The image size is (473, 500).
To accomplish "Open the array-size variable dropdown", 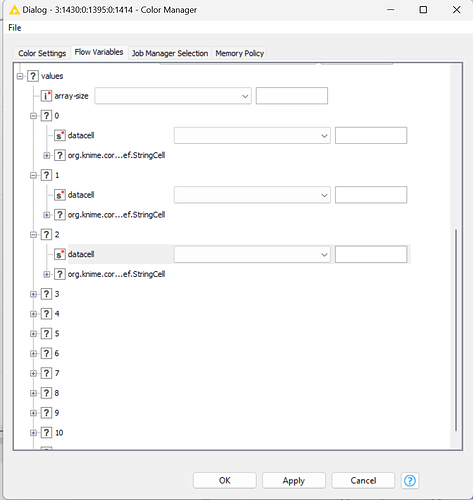I will point(173,96).
